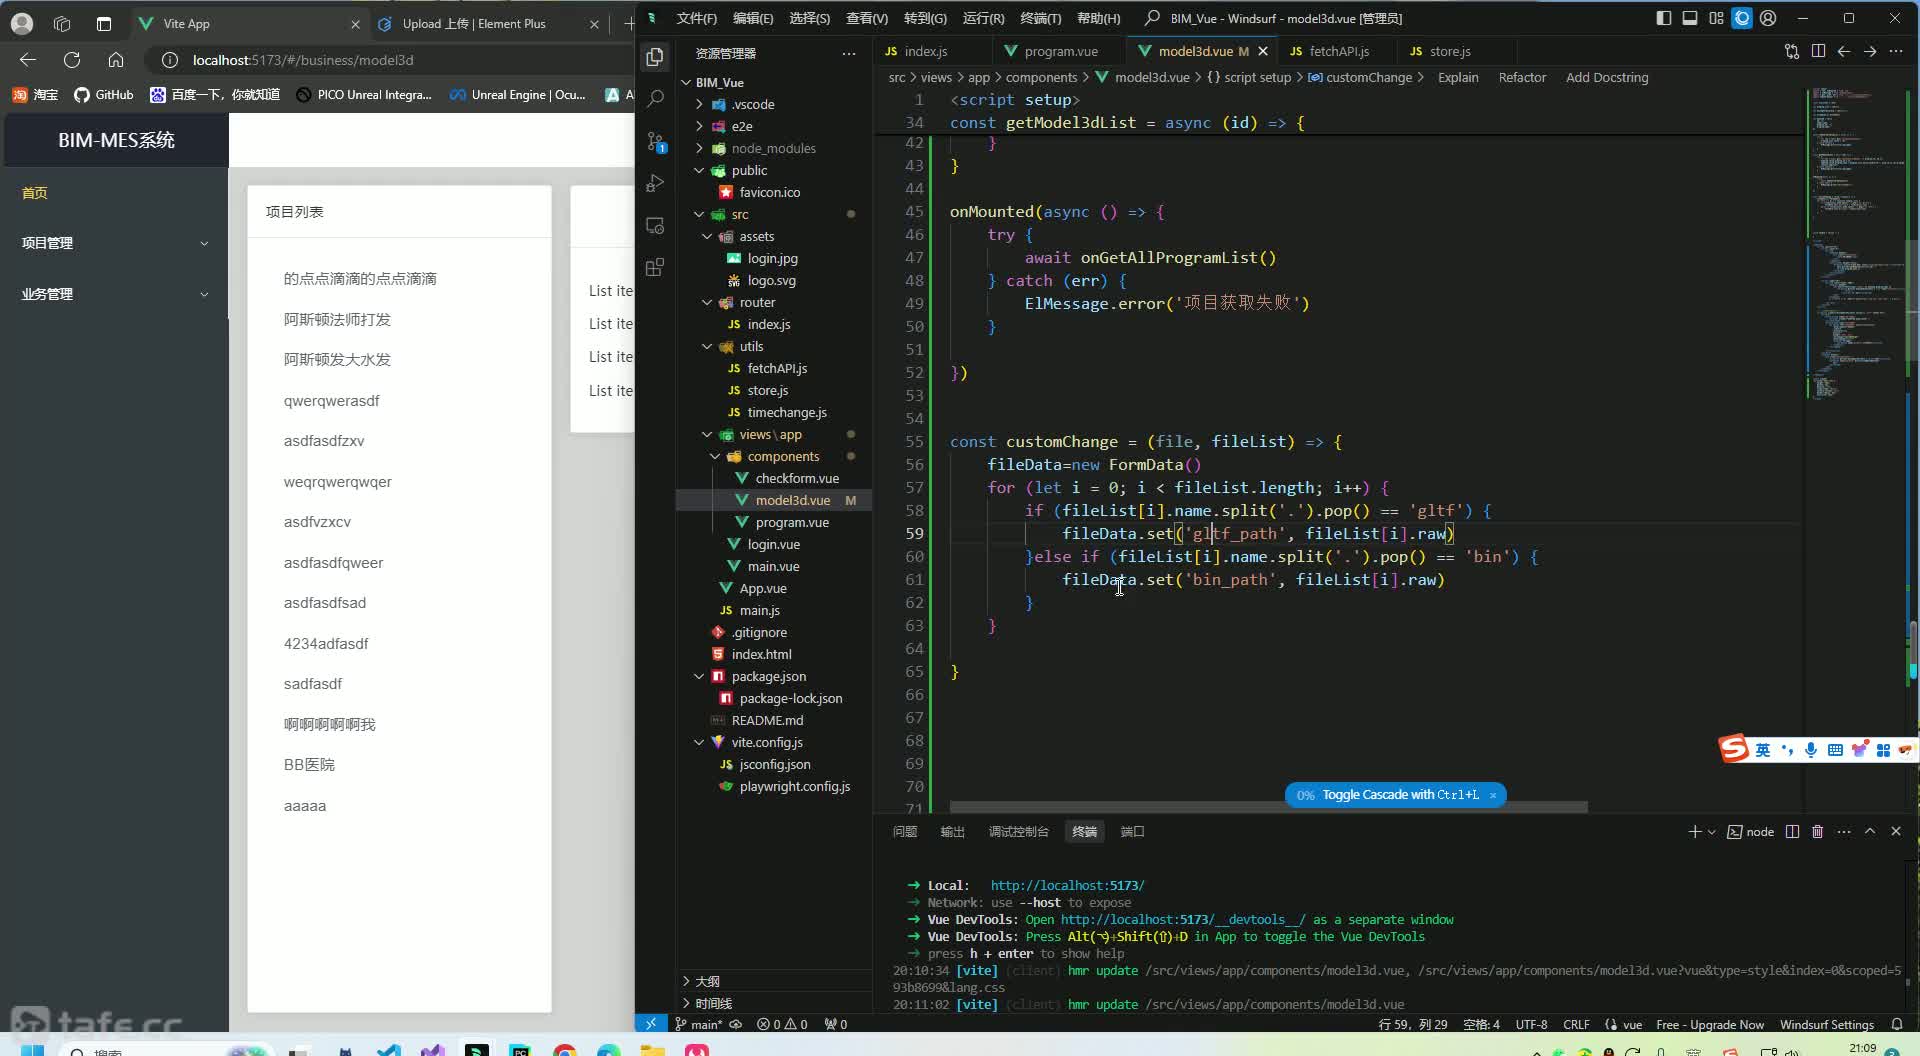Open 运行(R) menu
Image resolution: width=1920 pixels, height=1056 pixels.
click(983, 18)
